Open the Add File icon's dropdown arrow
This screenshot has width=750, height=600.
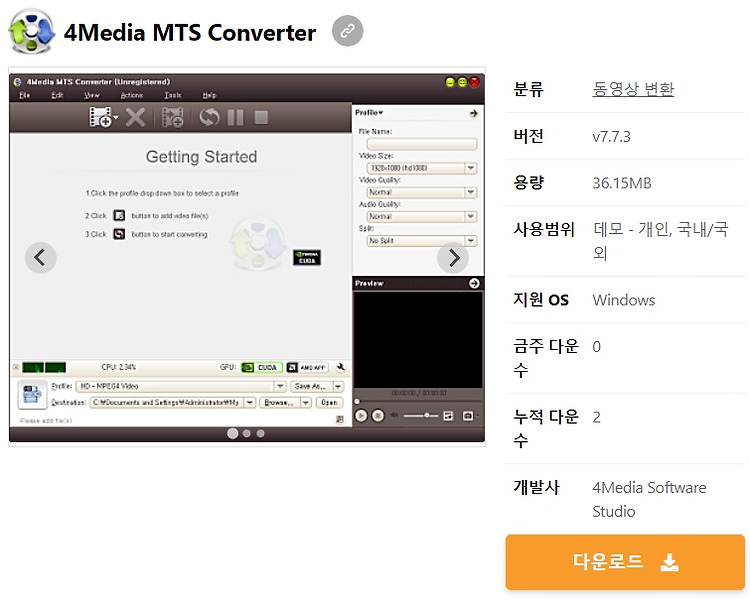click(116, 117)
